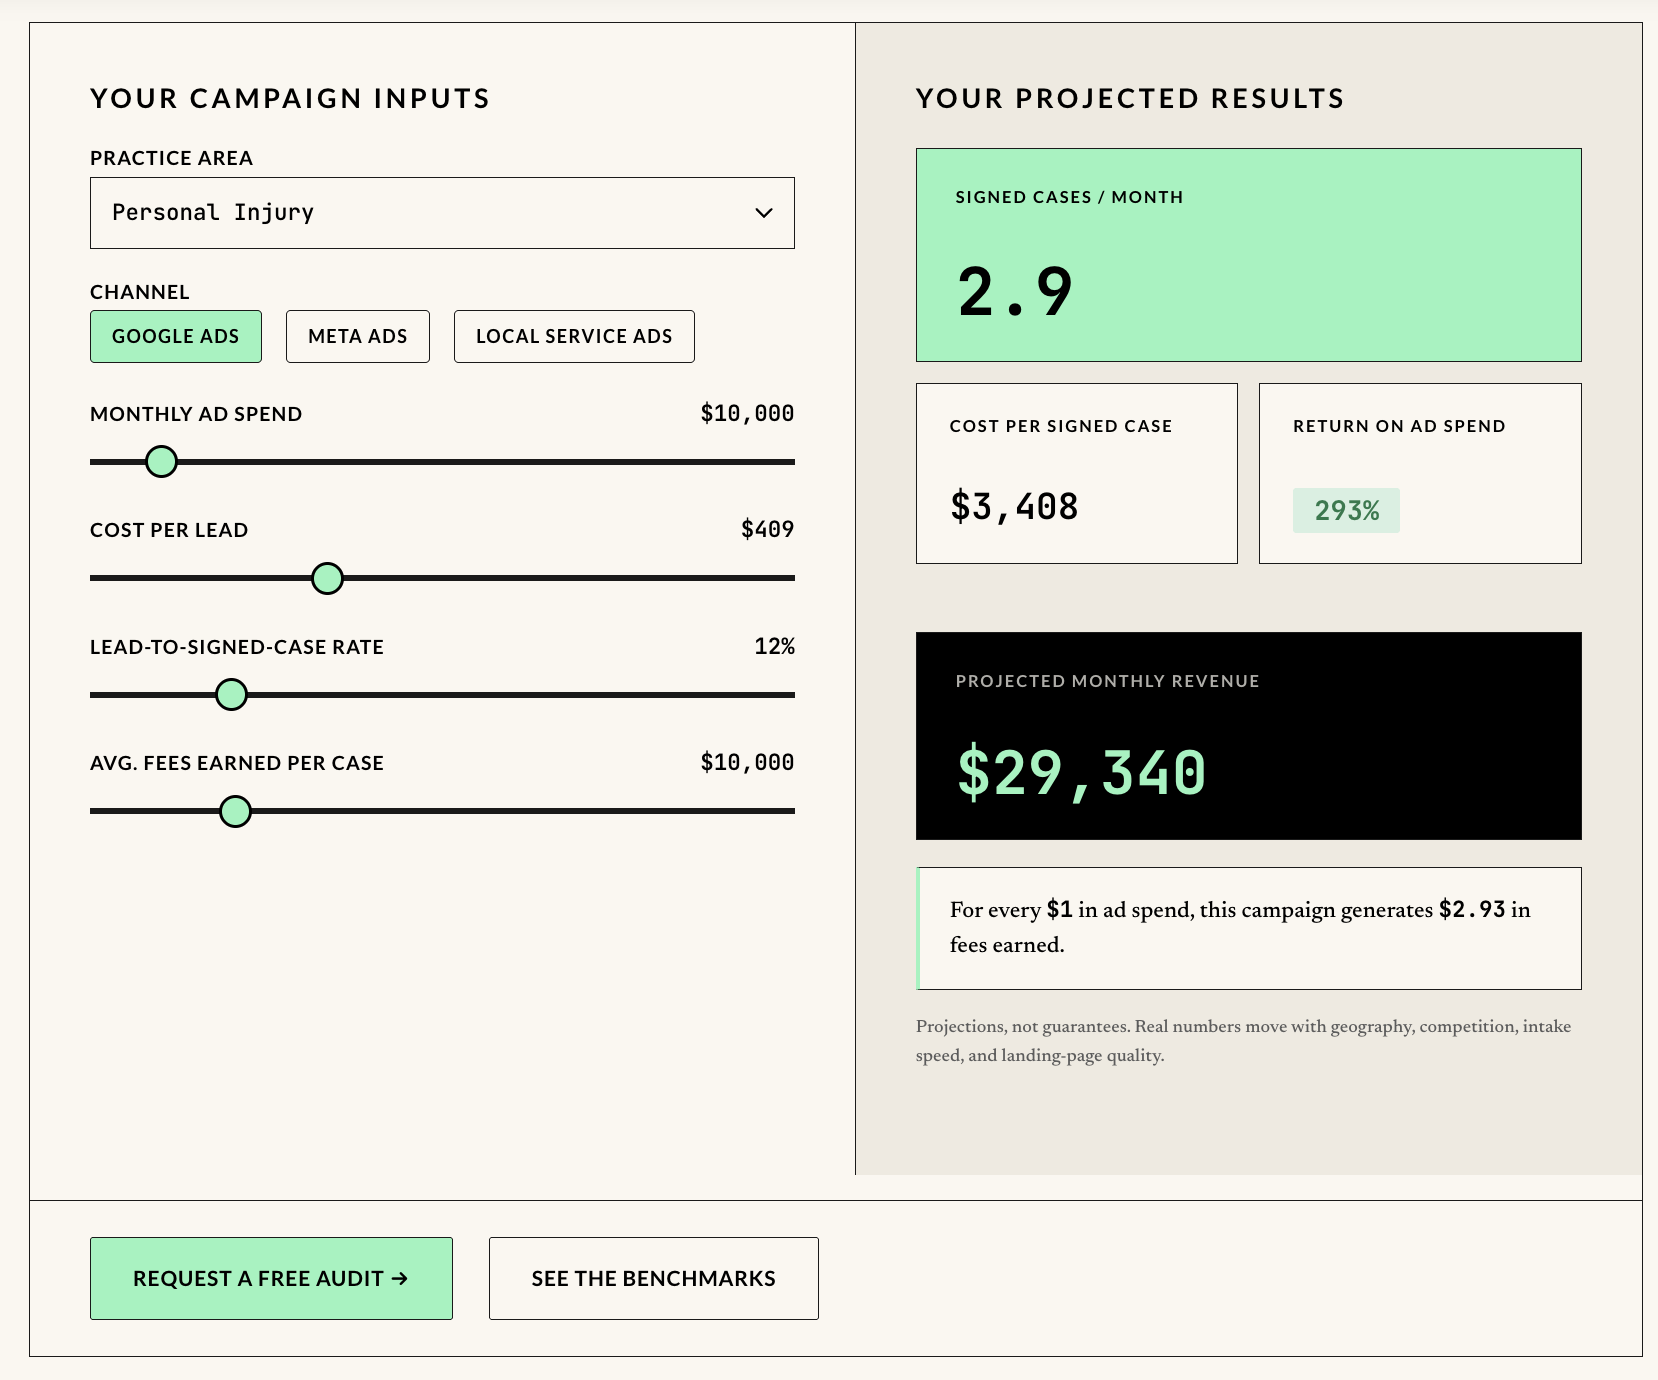Screen dimensions: 1658x1380
Task: Click the Projections, not guarantees disclaimer
Action: click(1243, 1041)
